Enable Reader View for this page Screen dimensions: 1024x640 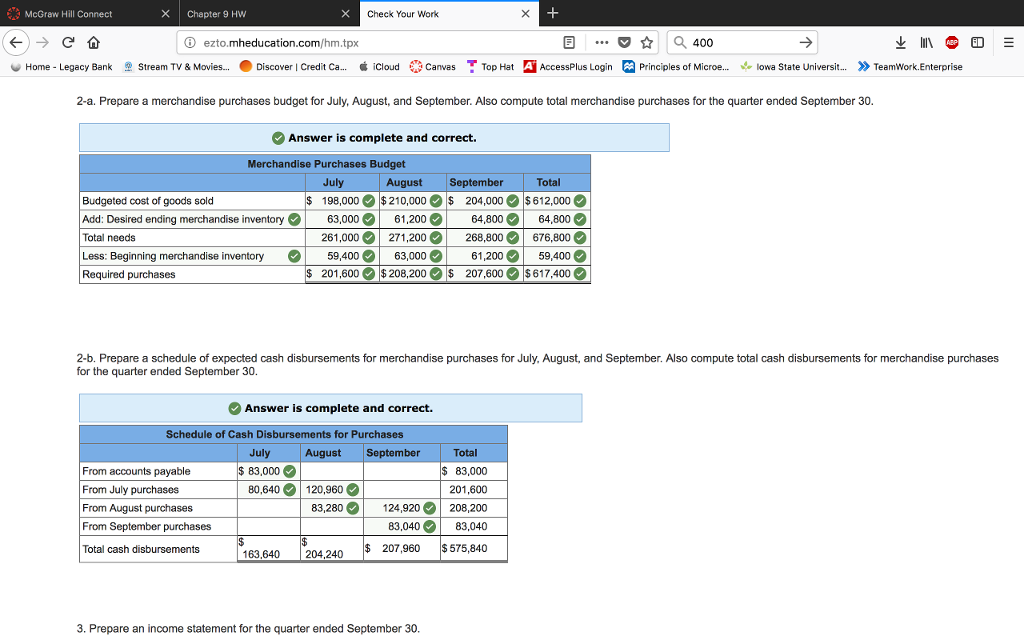click(x=570, y=42)
